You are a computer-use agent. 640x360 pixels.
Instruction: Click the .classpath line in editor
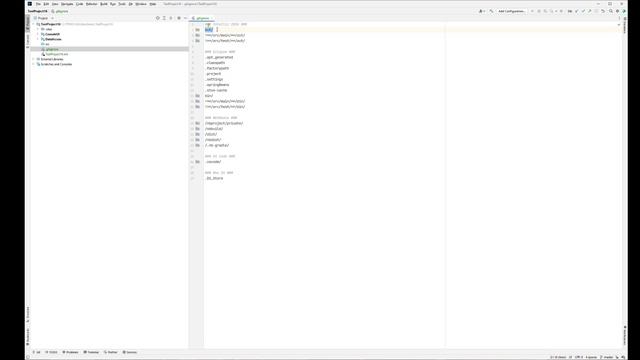coord(215,63)
